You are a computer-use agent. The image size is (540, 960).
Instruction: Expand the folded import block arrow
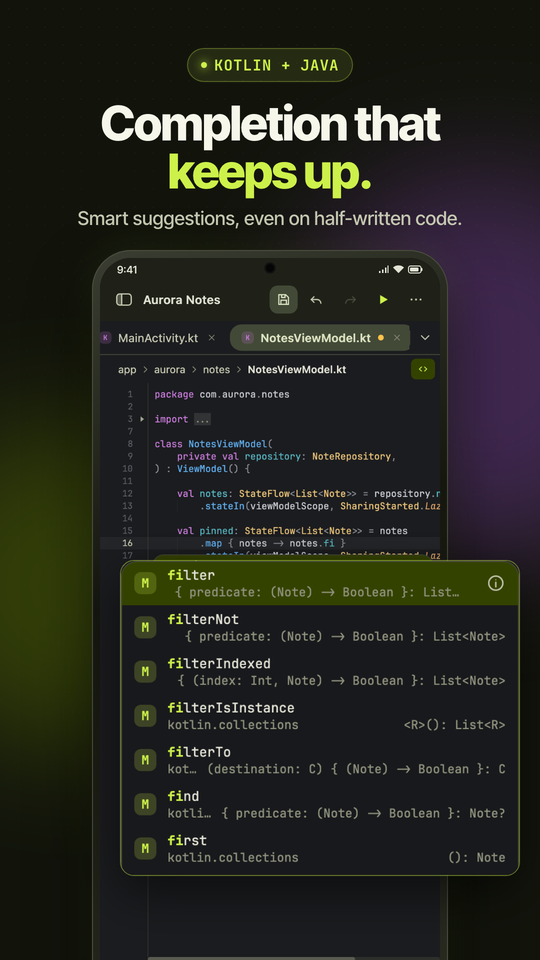pos(142,419)
